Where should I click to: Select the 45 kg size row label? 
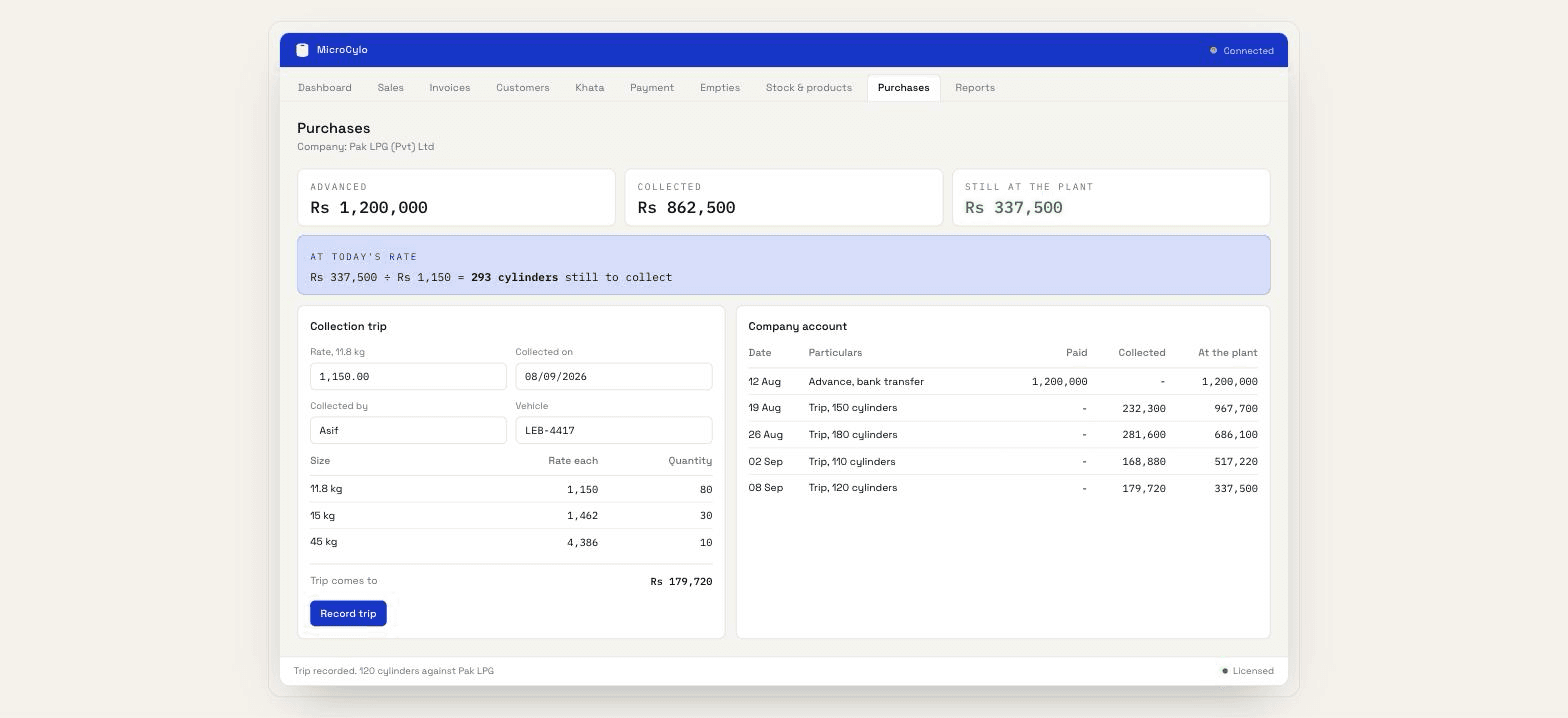[324, 542]
